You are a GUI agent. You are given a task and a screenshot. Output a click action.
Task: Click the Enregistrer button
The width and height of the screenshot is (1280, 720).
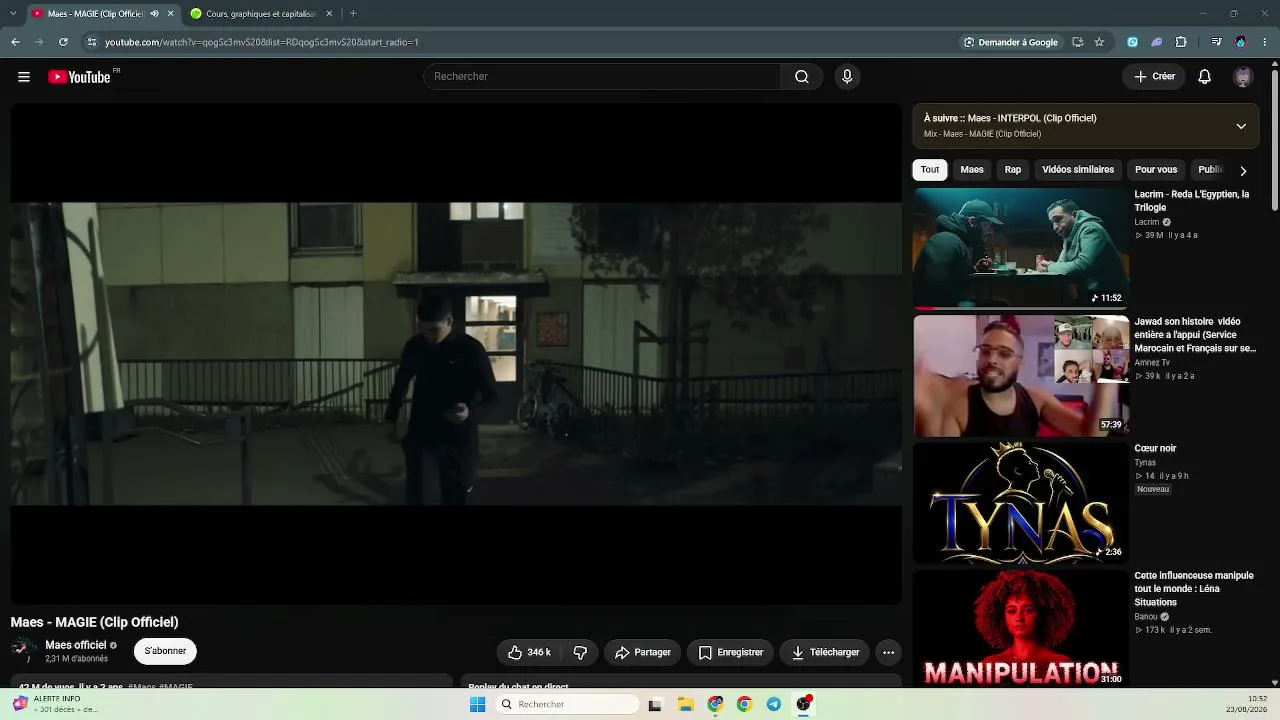tap(731, 652)
